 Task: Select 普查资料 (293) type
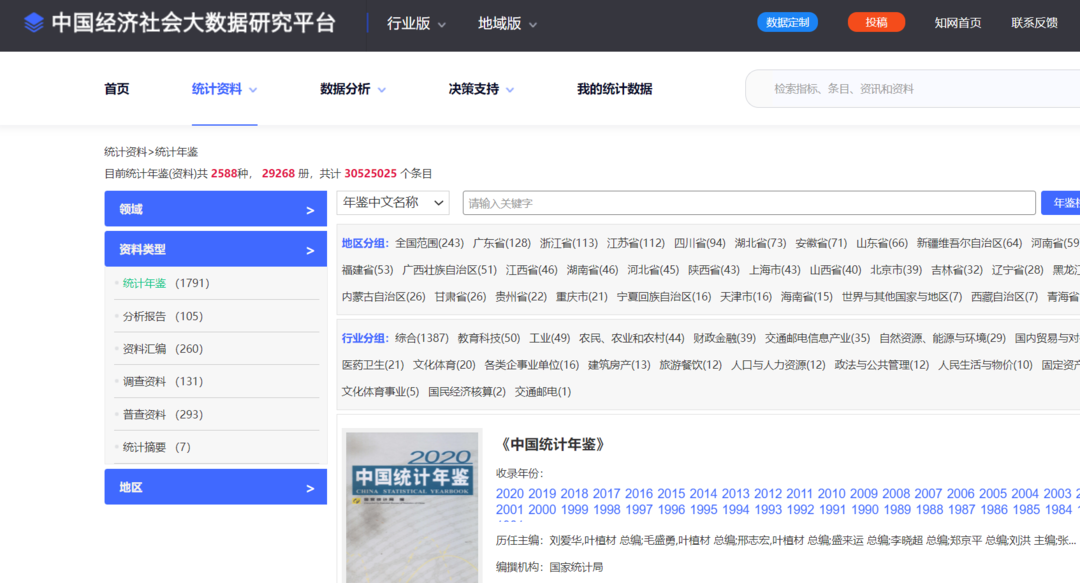point(163,414)
